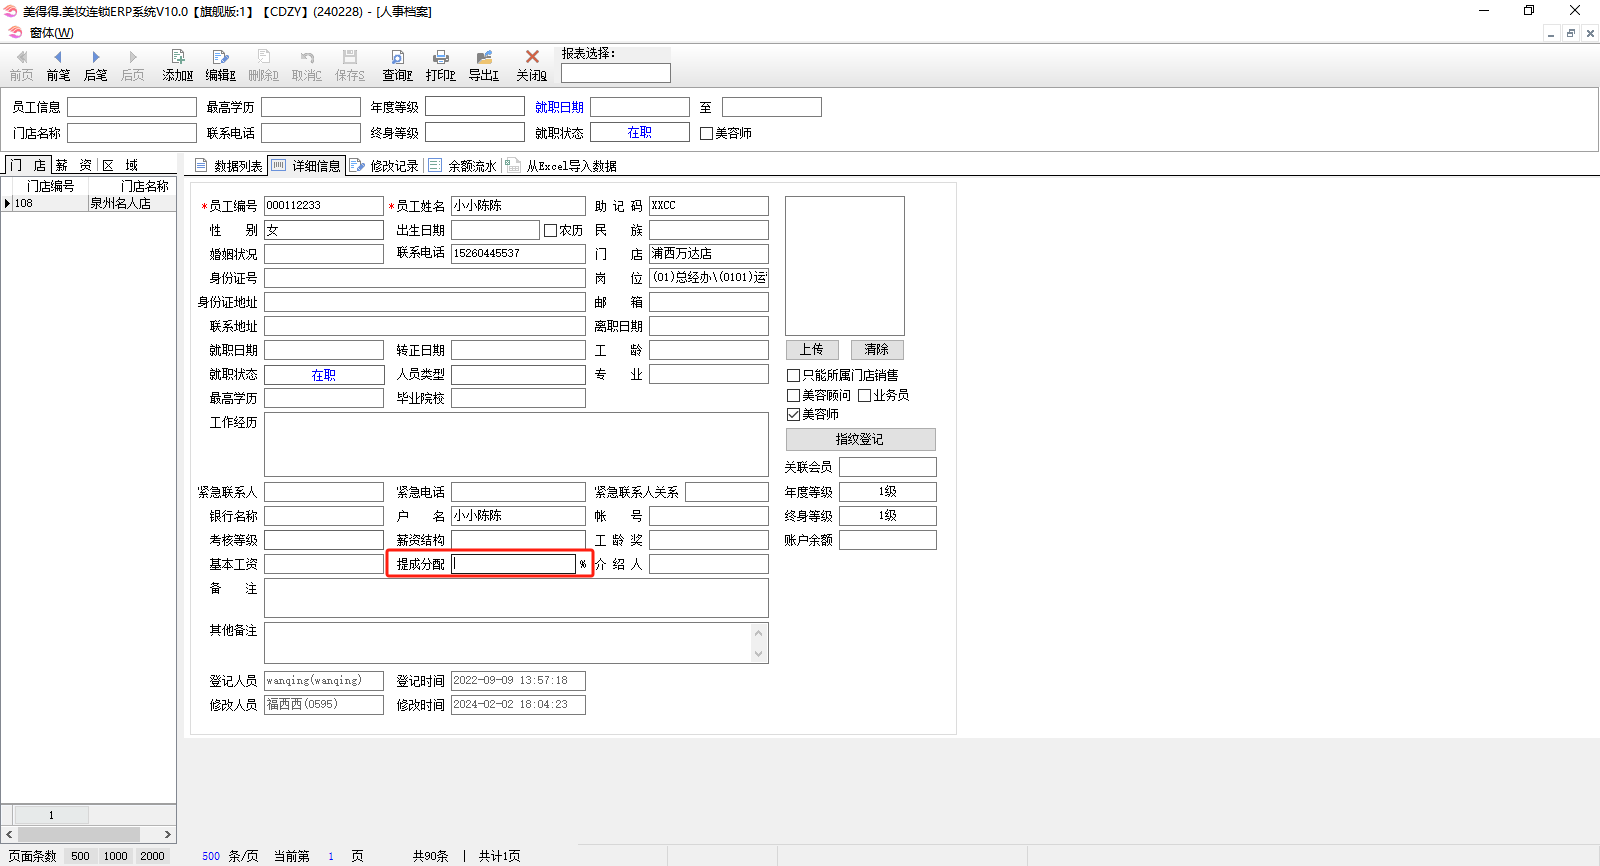Click the Edit (编辑) toolbar icon

220,66
